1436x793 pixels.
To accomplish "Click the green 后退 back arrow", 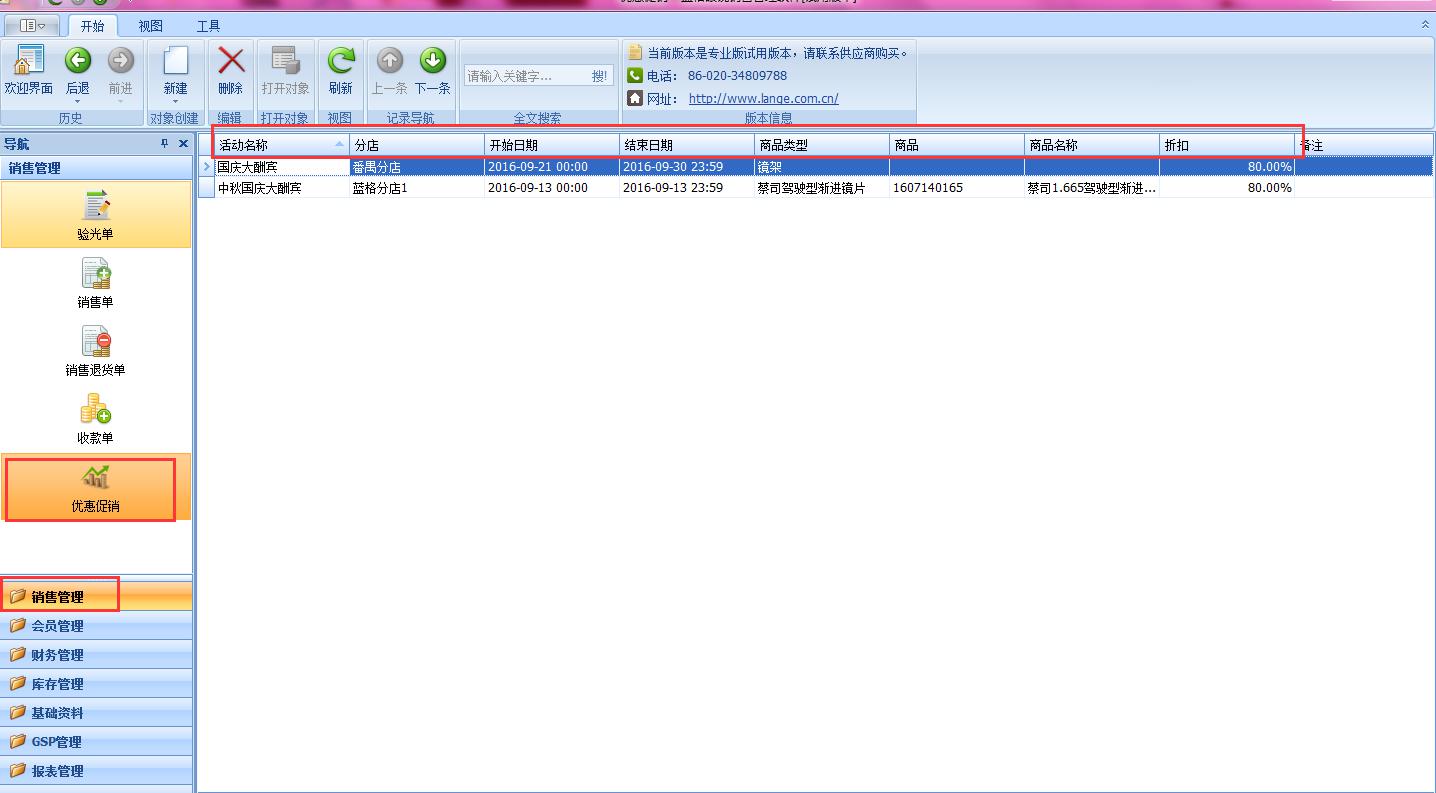I will pos(78,62).
